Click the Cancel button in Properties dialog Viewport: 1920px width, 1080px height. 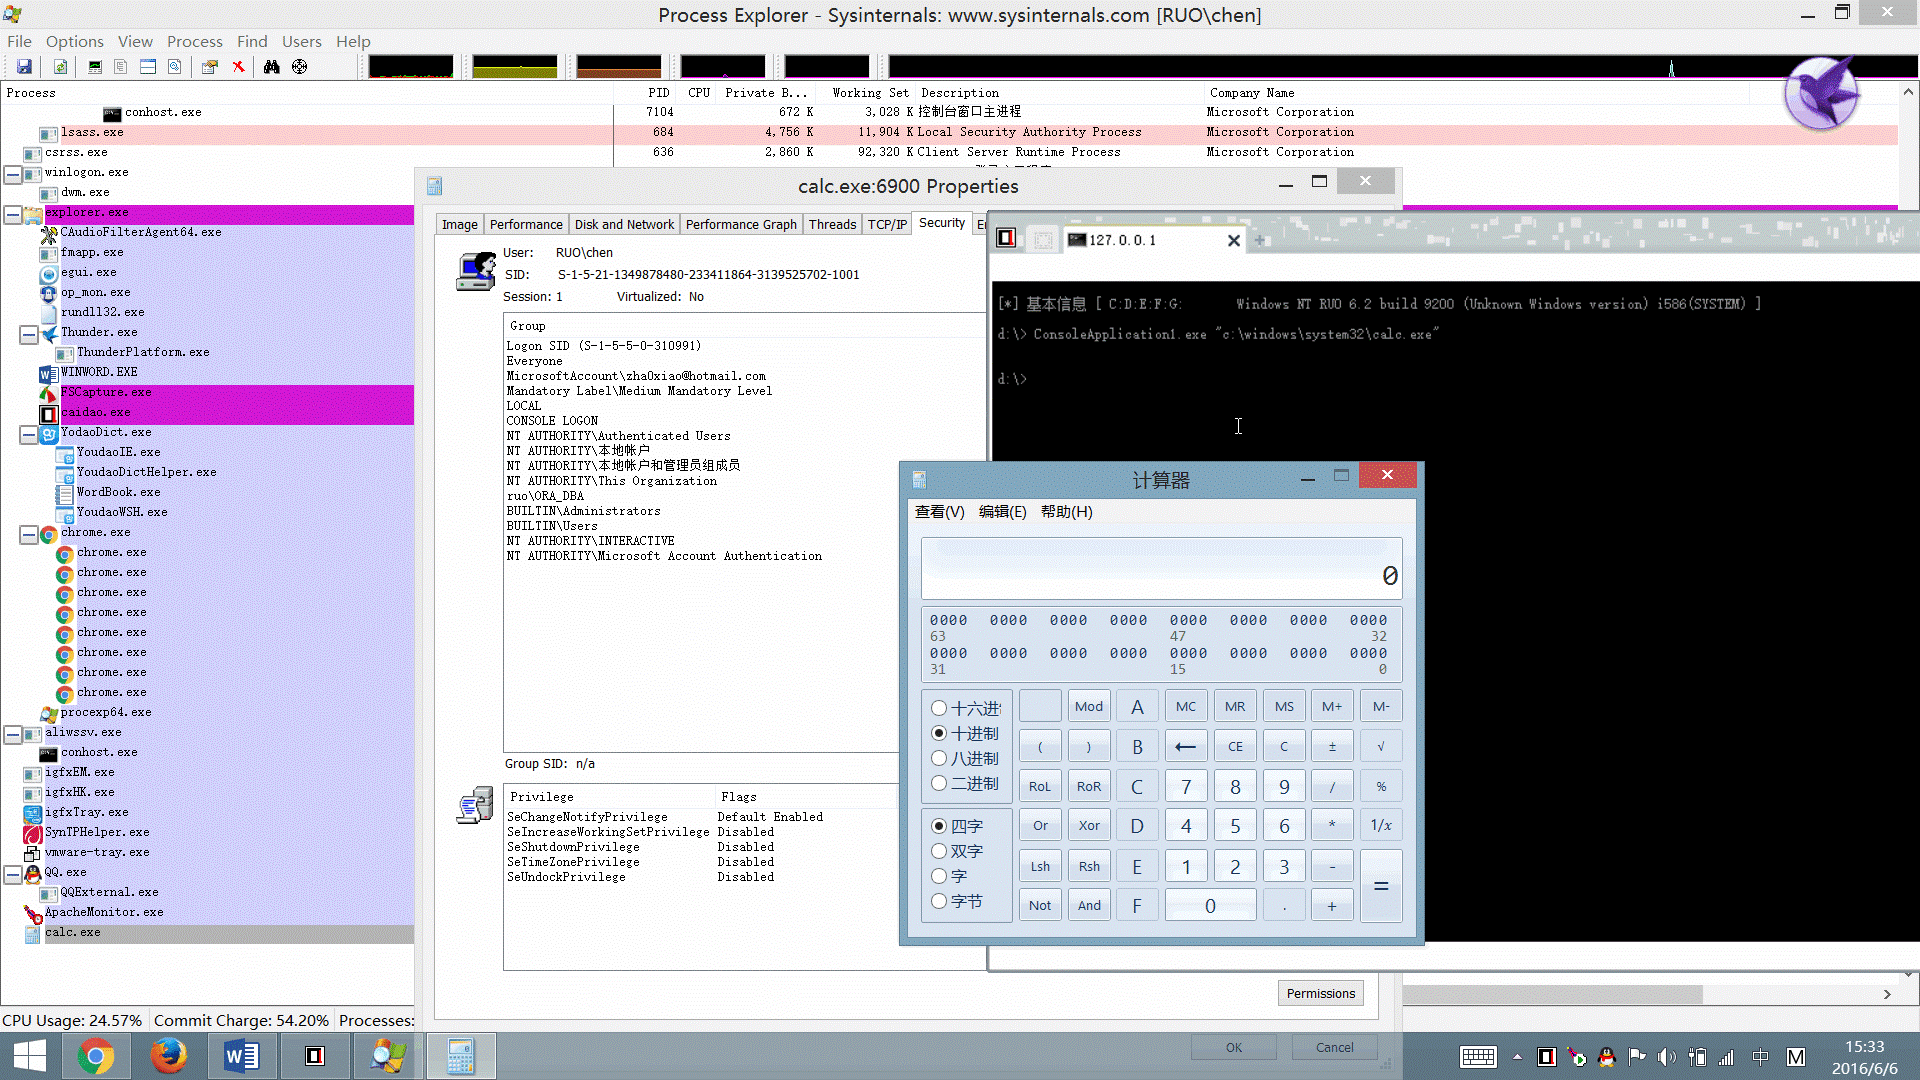tap(1334, 1047)
